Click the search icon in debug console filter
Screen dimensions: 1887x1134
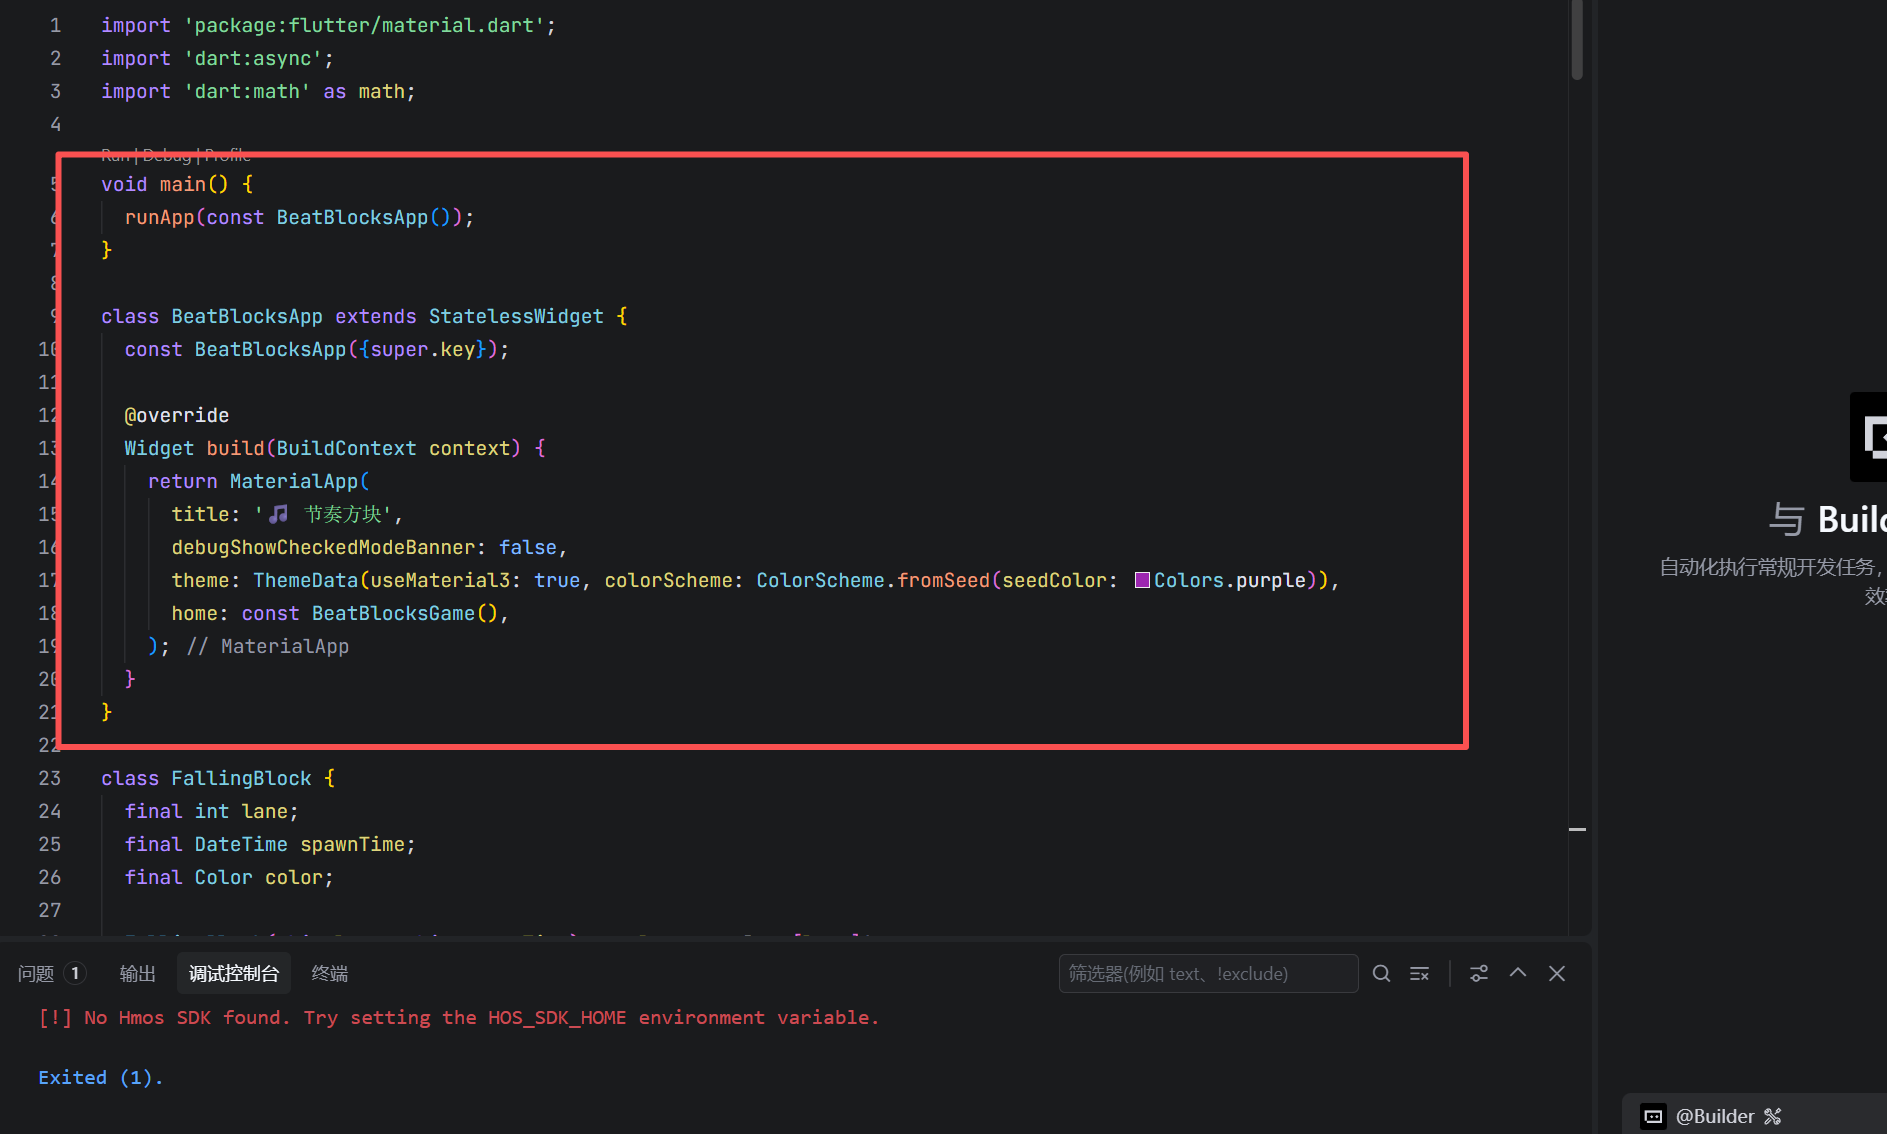[x=1381, y=973]
